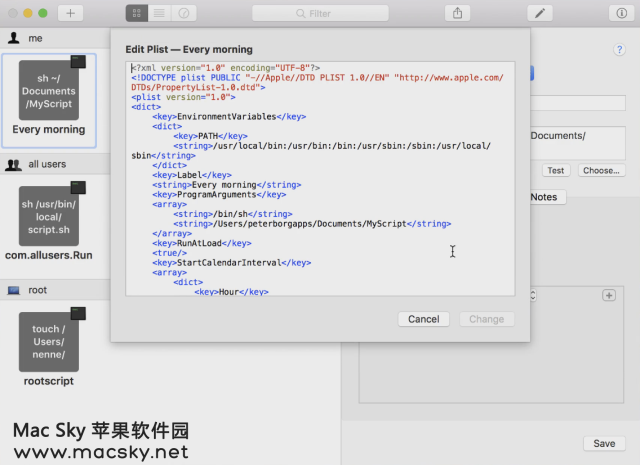Select the Every morning job thumbnail

[49, 91]
